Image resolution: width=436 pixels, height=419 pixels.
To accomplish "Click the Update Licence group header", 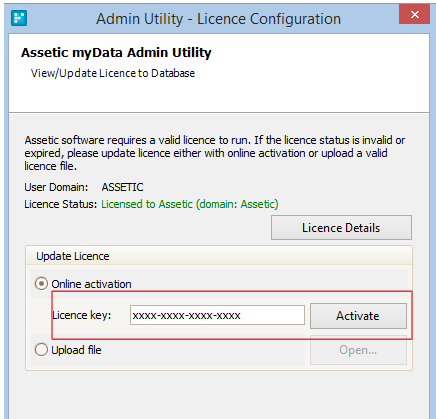I will [x=73, y=256].
